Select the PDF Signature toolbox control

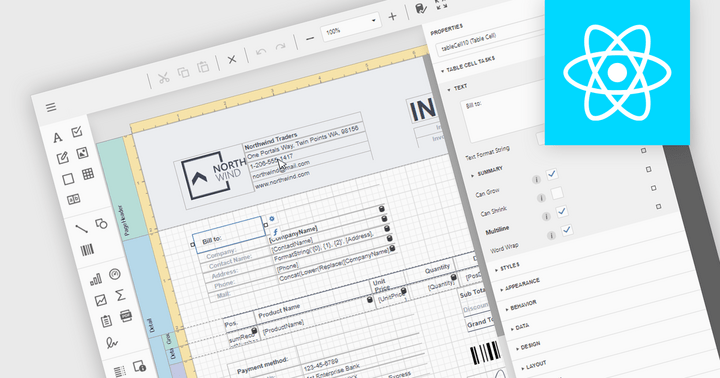(x=112, y=343)
